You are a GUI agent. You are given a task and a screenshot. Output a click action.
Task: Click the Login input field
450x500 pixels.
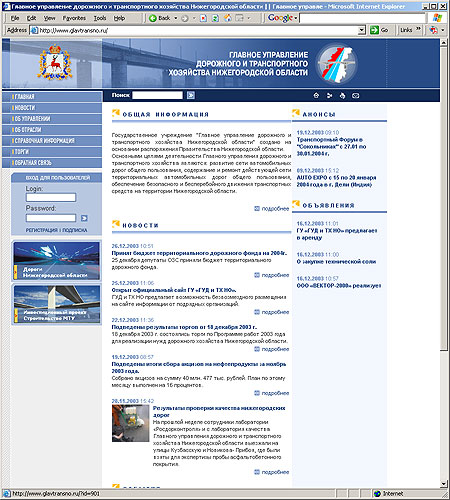51,197
